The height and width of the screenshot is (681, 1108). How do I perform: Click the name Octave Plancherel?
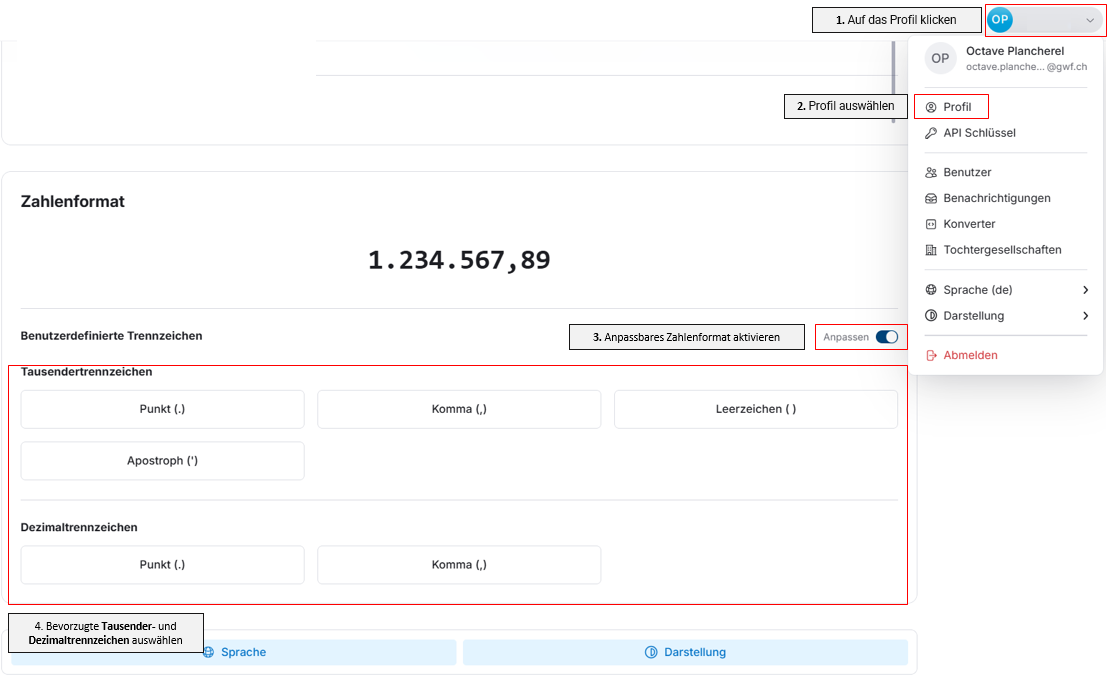coord(1015,51)
